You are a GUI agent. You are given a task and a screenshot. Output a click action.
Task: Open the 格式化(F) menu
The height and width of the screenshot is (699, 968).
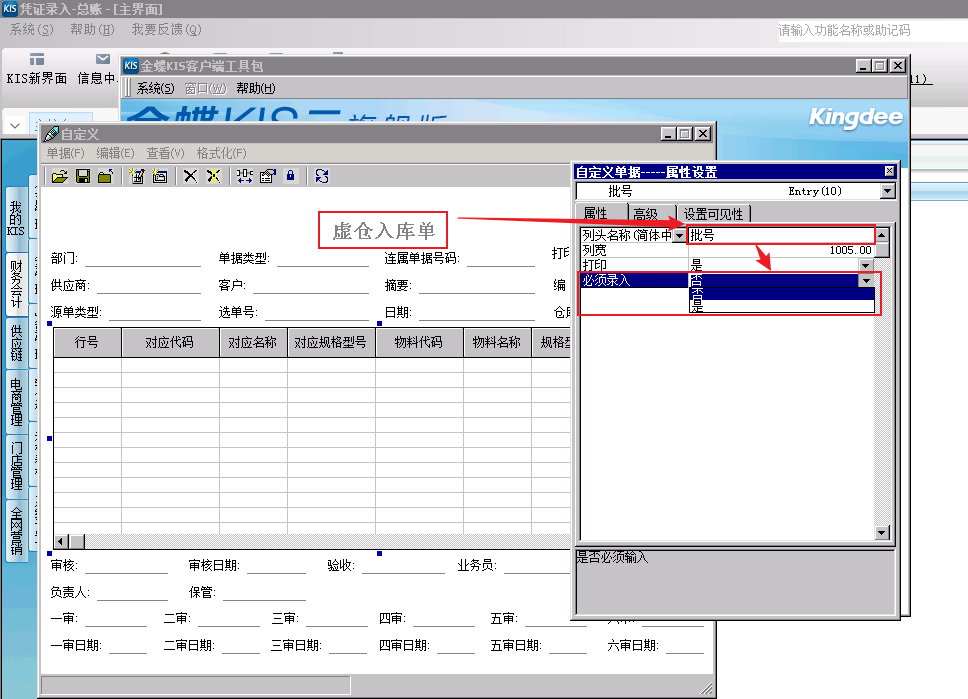pos(221,153)
